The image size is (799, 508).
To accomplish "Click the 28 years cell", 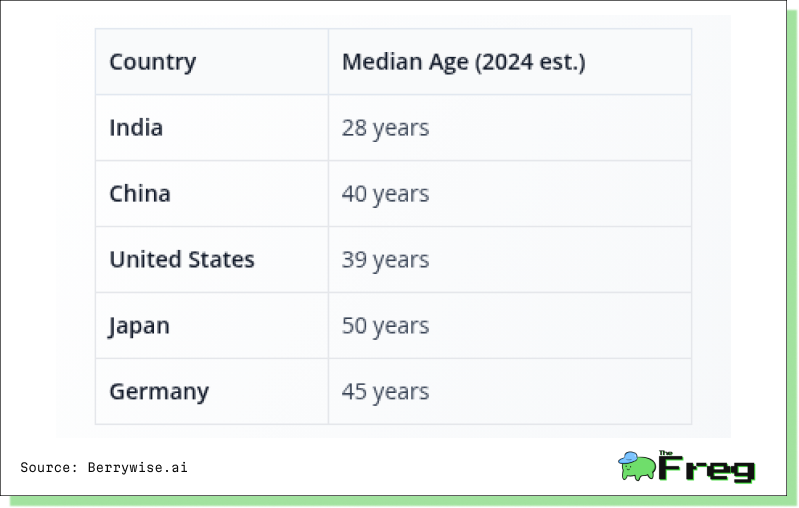I will [385, 127].
